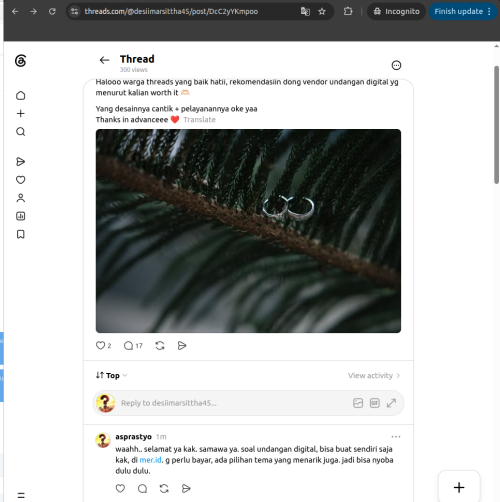Image resolution: width=500 pixels, height=502 pixels.
Task: Reply to asprastyo's comment
Action: 142,489
